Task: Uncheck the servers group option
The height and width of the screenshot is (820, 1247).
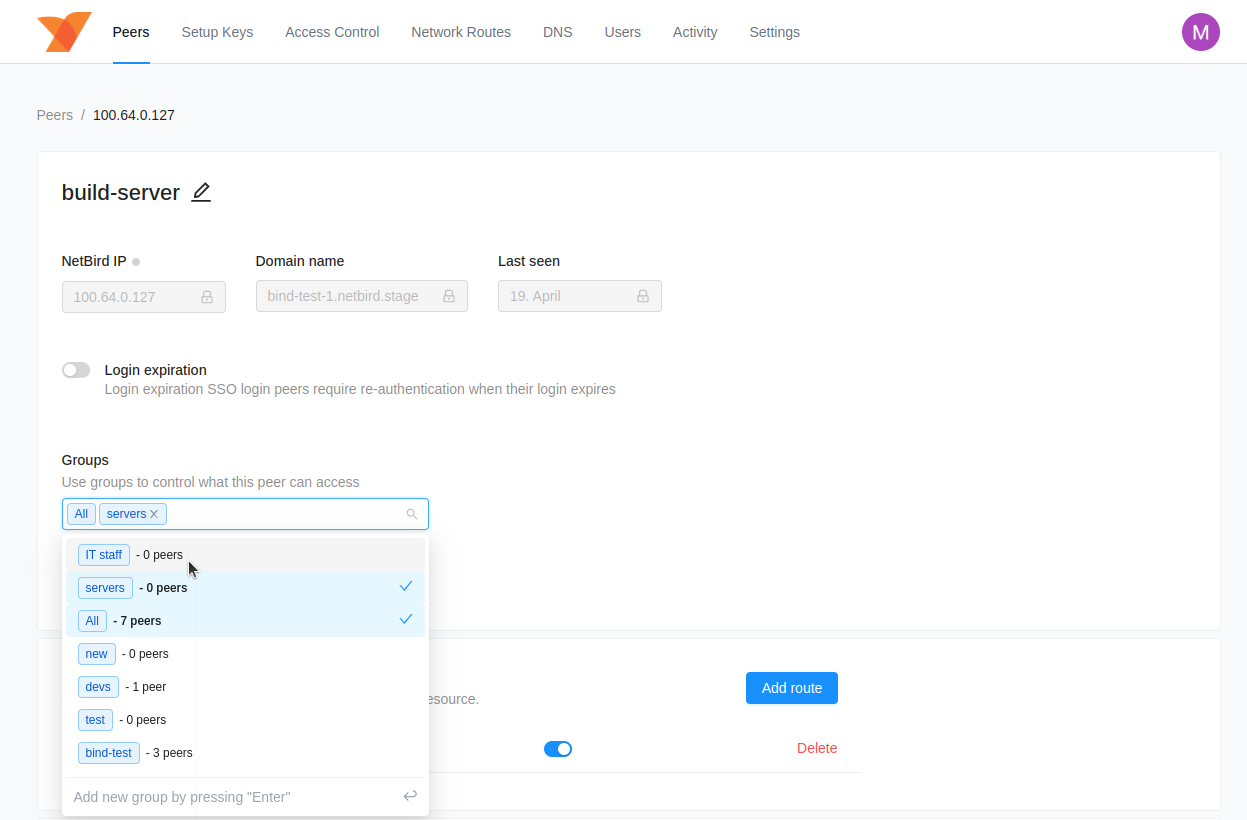Action: click(245, 588)
